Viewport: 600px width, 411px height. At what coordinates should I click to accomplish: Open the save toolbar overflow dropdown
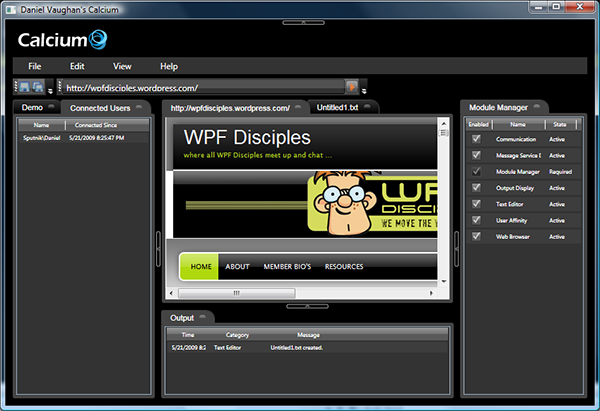click(x=50, y=91)
